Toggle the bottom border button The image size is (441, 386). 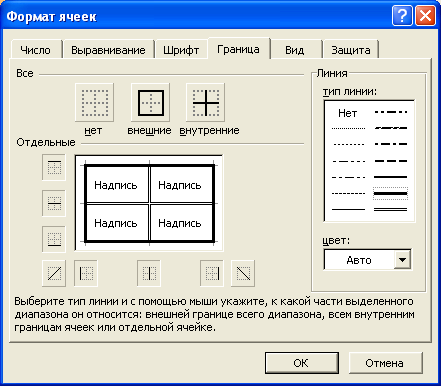[54, 239]
